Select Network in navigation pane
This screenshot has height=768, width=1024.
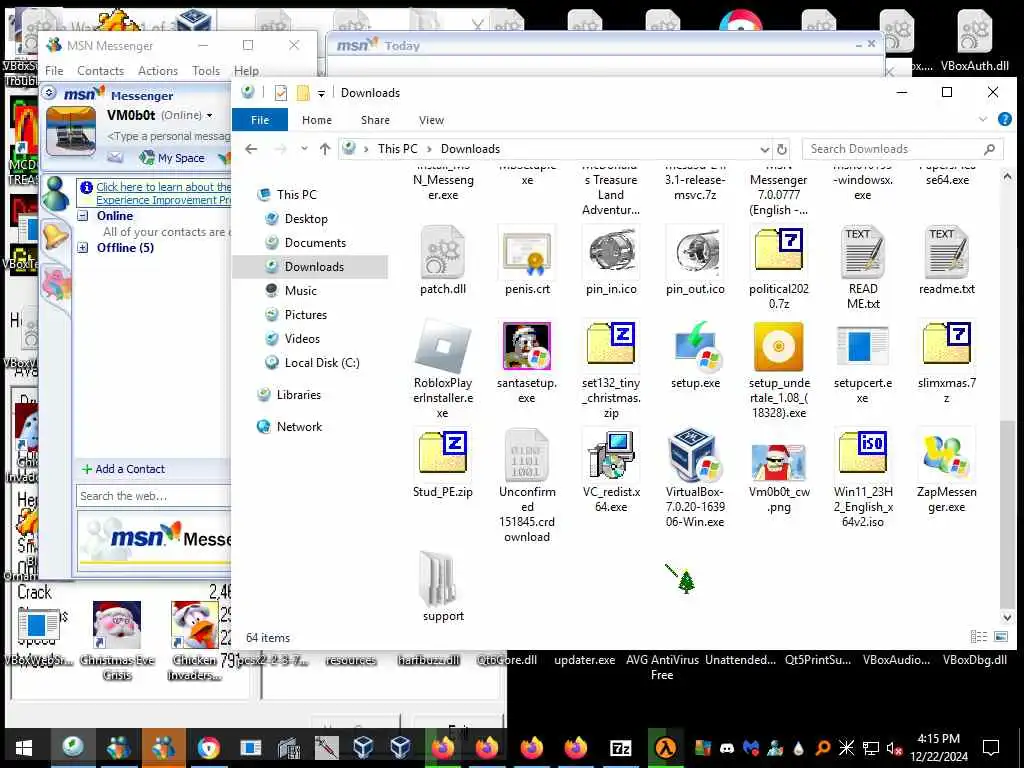click(x=291, y=426)
